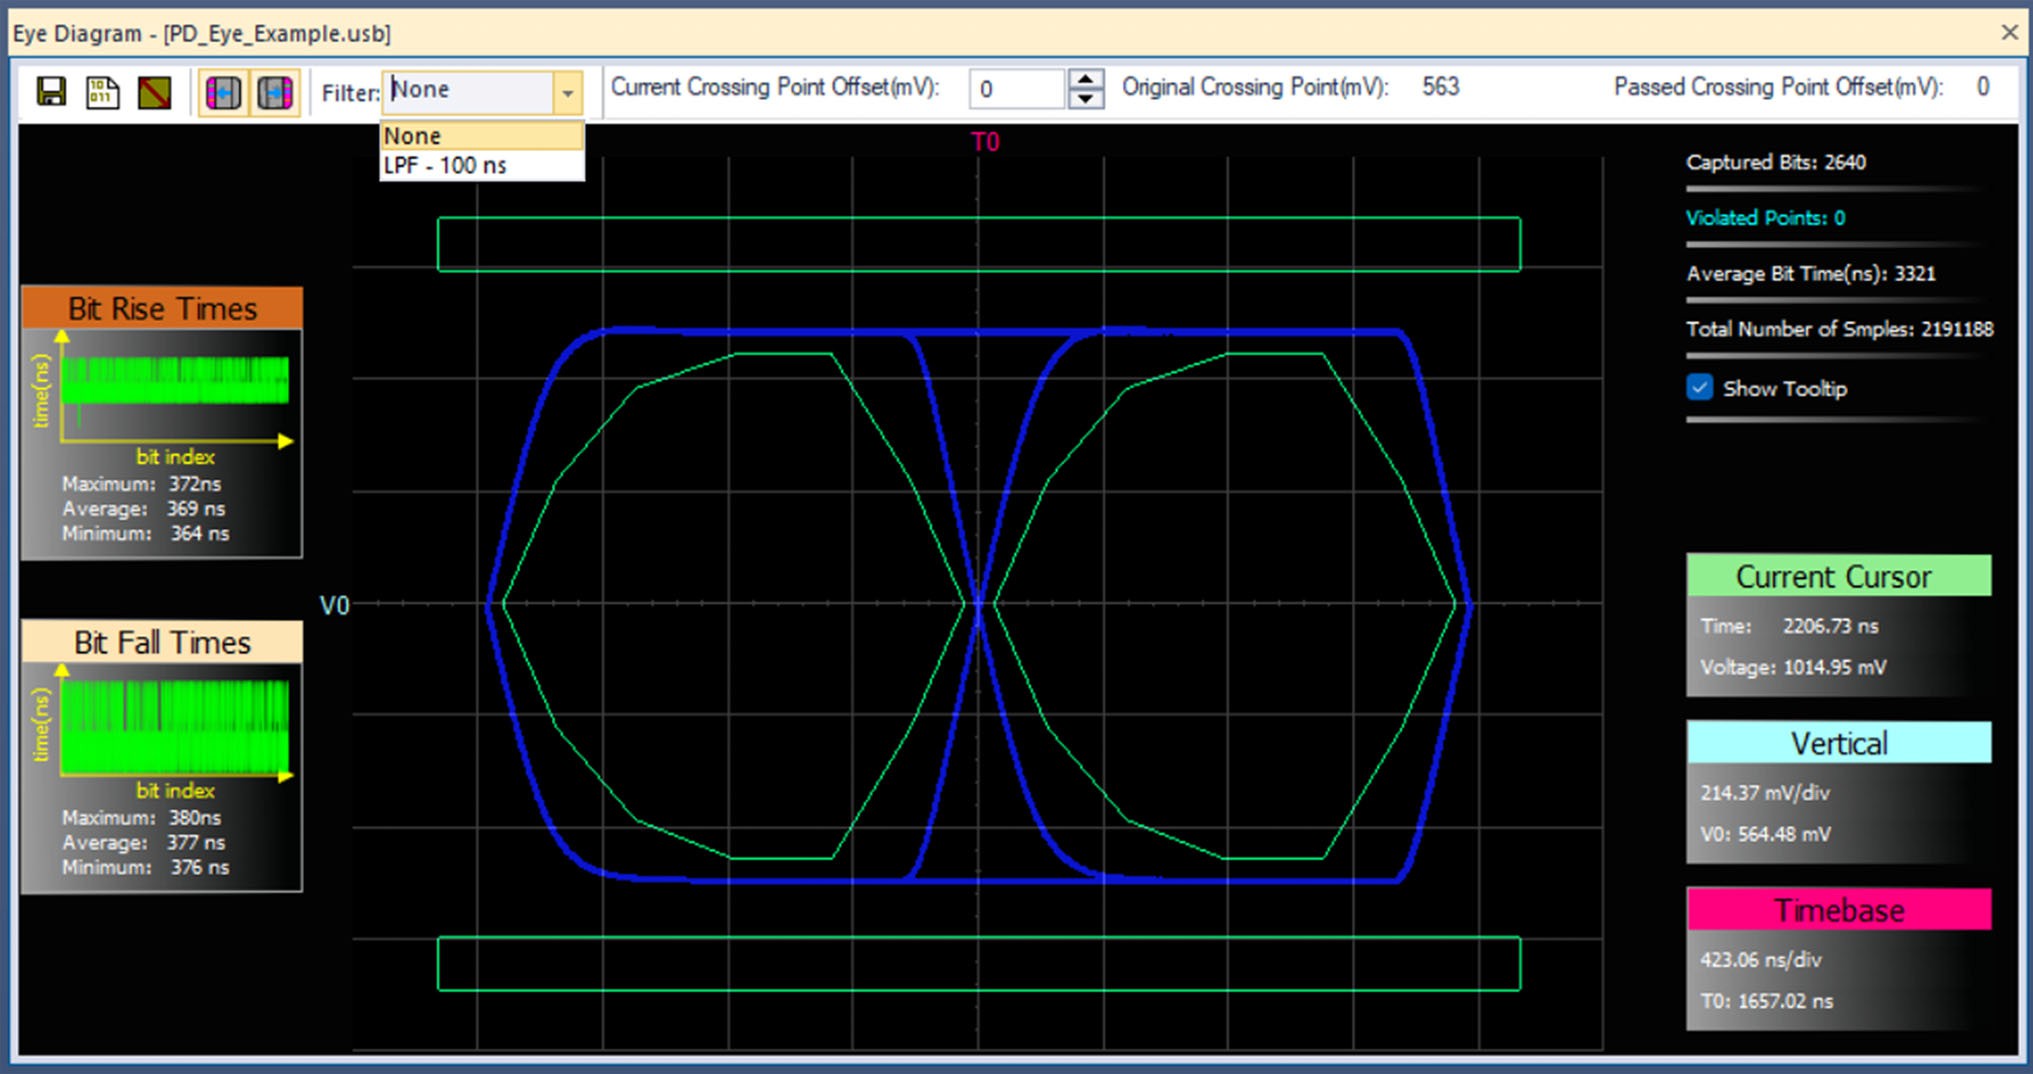Close the Eye Diagram window
Image resolution: width=2033 pixels, height=1074 pixels.
(x=2009, y=33)
